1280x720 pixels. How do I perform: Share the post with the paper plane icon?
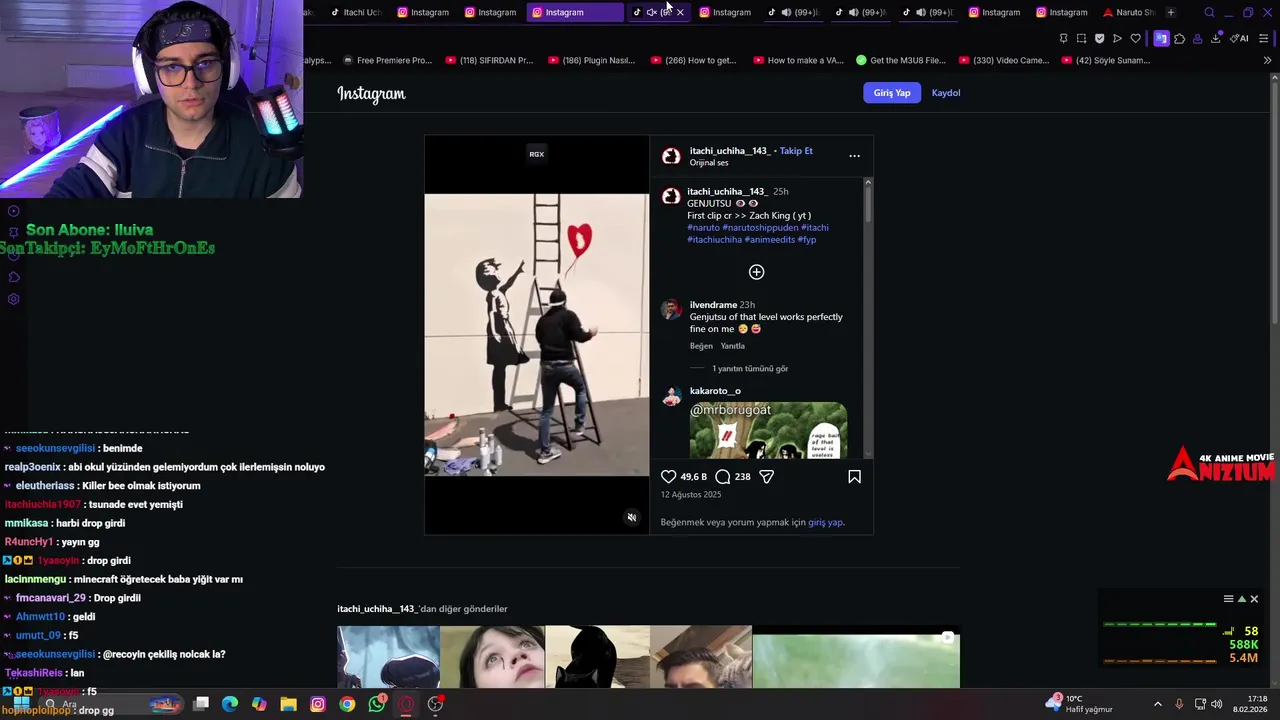pos(767,477)
